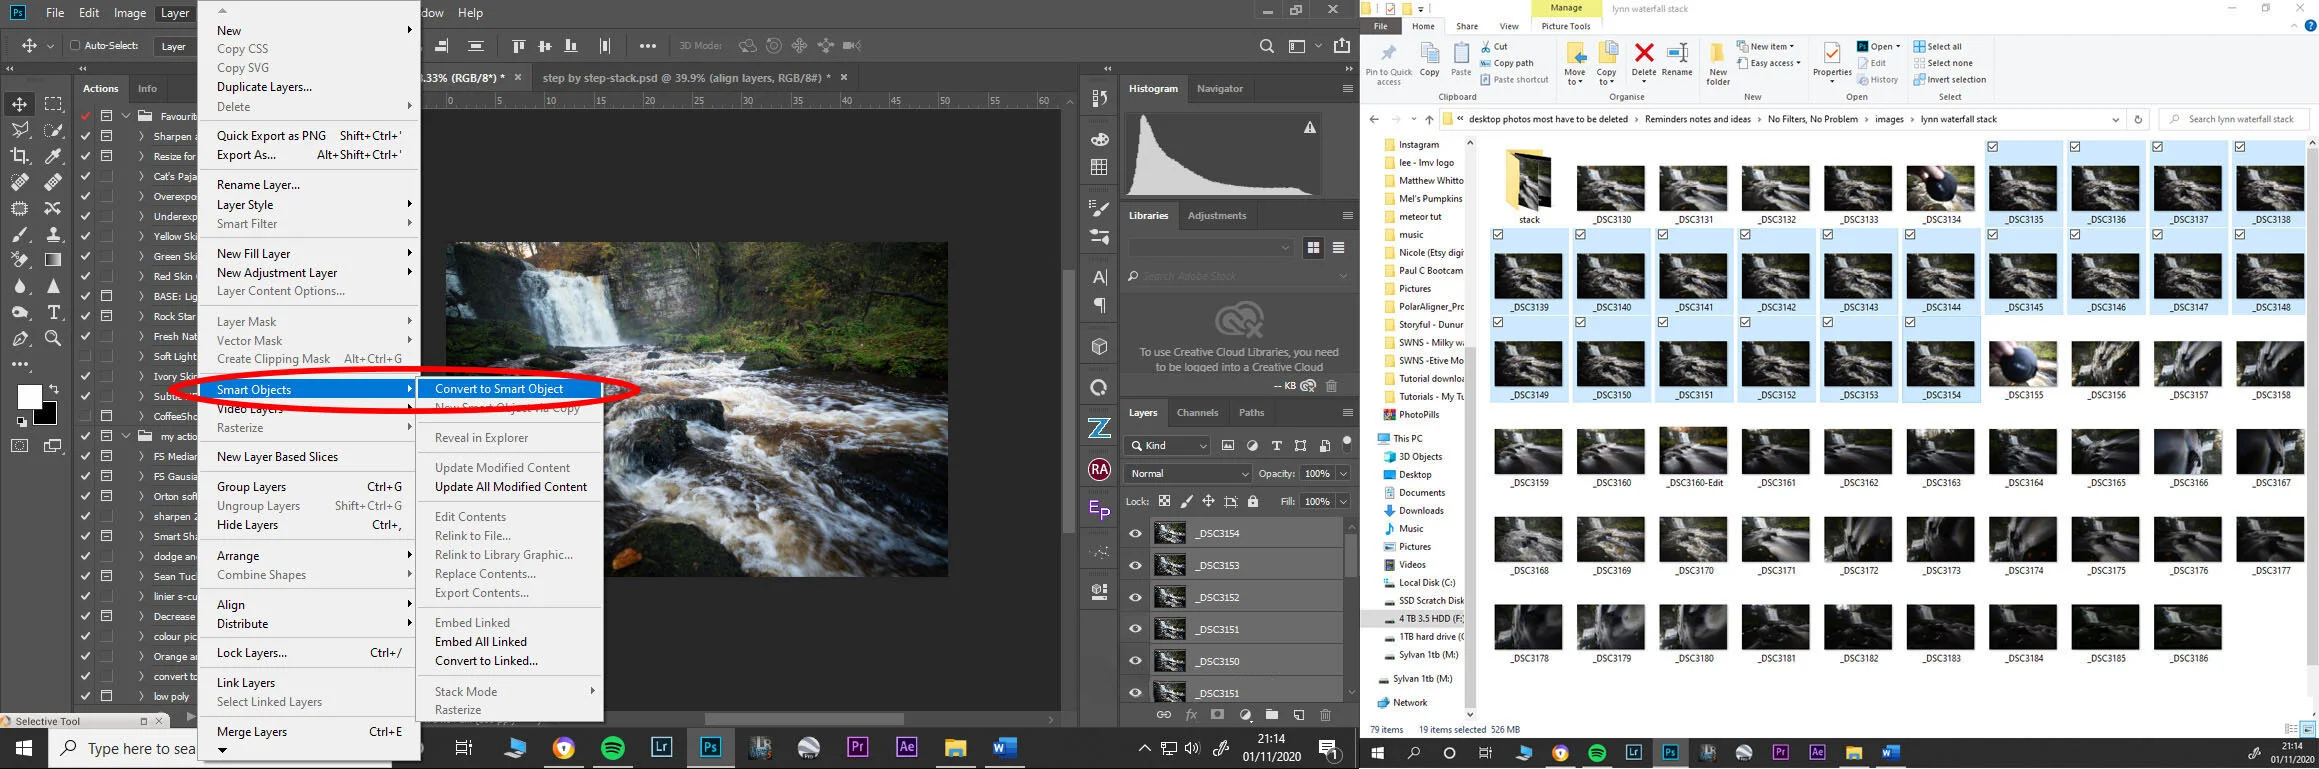Select the Crop tool
This screenshot has height=769, width=2319.
pos(20,156)
